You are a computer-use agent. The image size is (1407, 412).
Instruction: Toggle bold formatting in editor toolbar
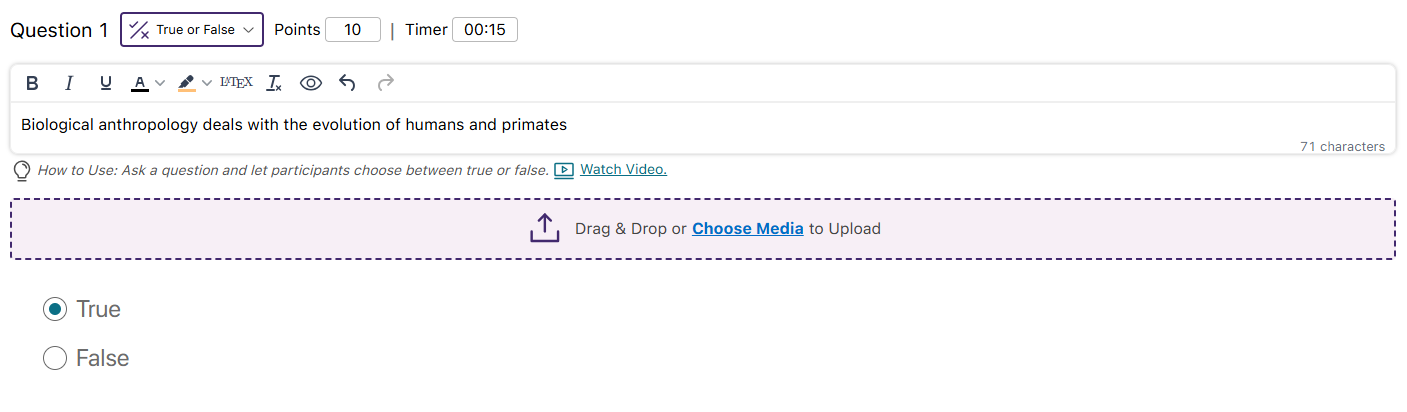pos(32,83)
